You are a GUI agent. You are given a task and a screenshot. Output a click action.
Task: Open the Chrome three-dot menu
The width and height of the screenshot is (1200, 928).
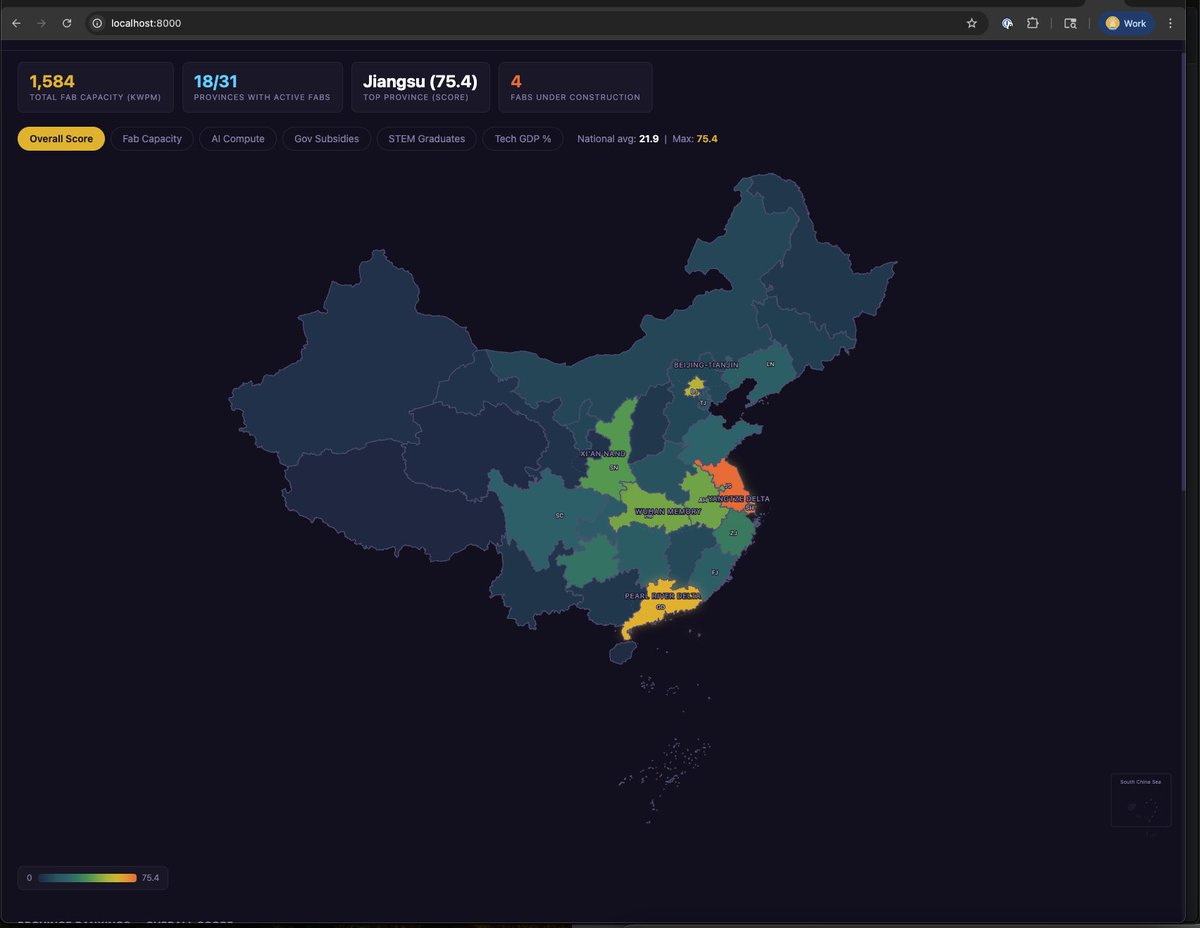pos(1170,23)
